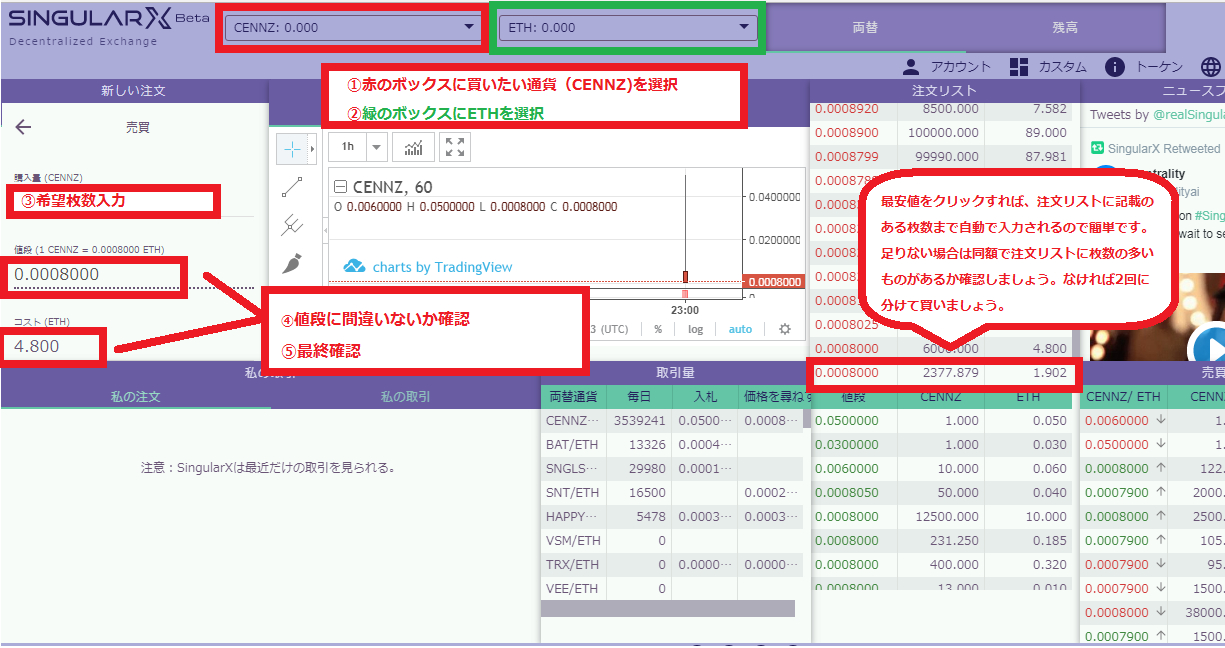1225x648 pixels.
Task: Open the 私の取引 tab
Action: (405, 397)
